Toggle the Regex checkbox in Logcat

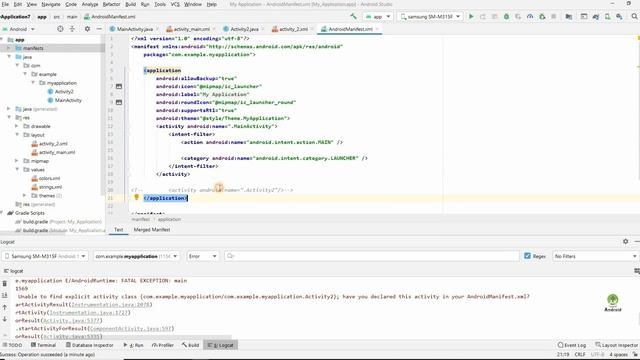(527, 256)
